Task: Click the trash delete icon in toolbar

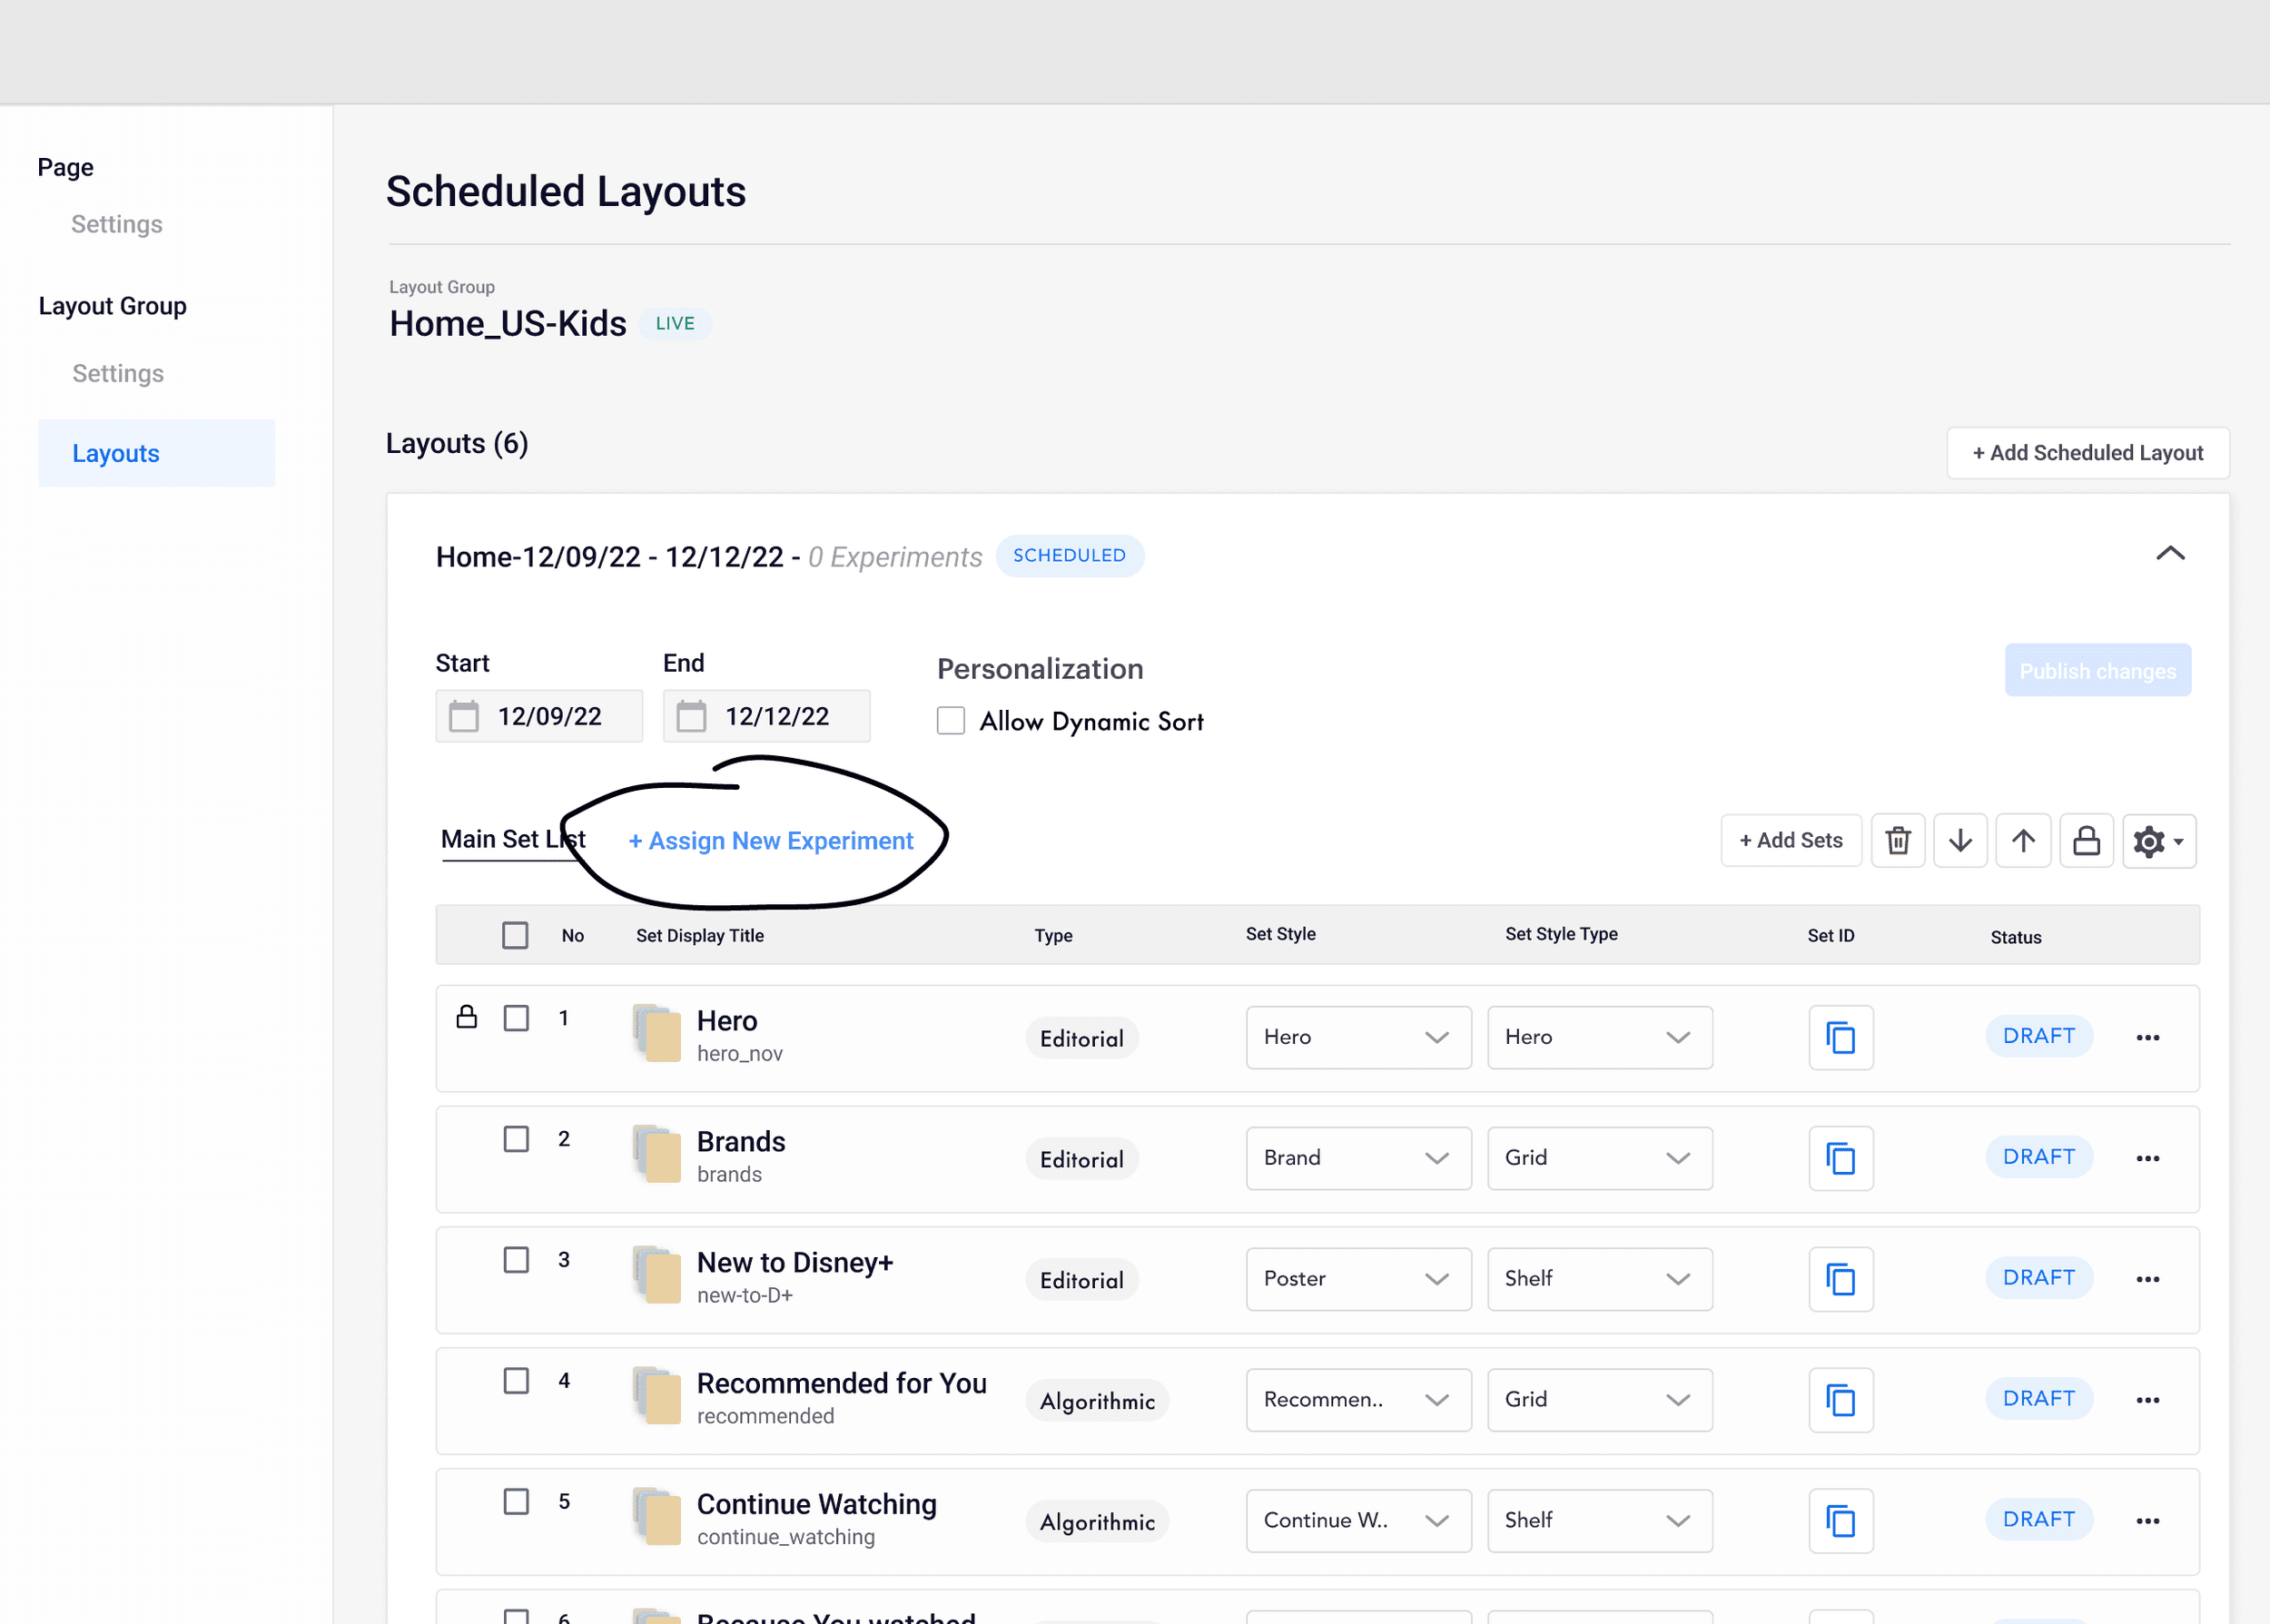Action: (x=1897, y=841)
